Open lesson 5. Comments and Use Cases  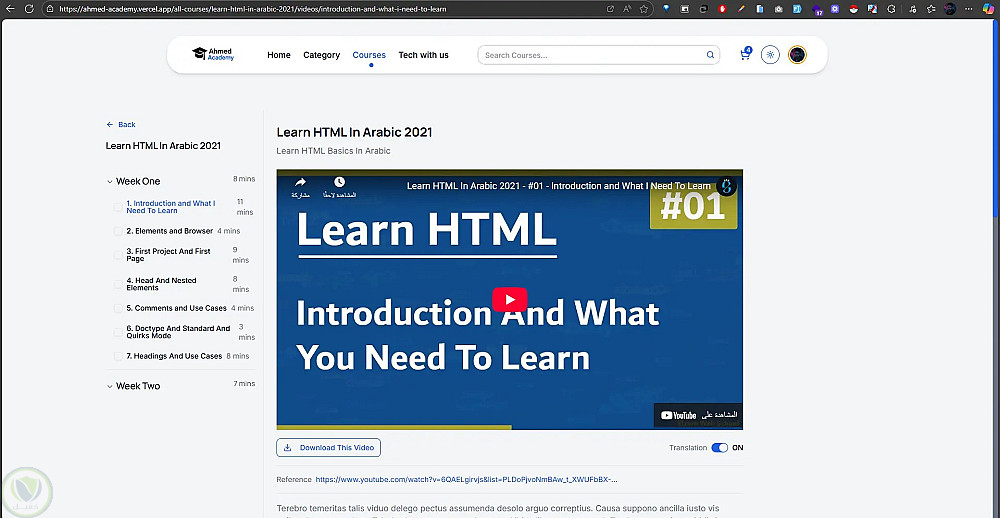pos(176,308)
